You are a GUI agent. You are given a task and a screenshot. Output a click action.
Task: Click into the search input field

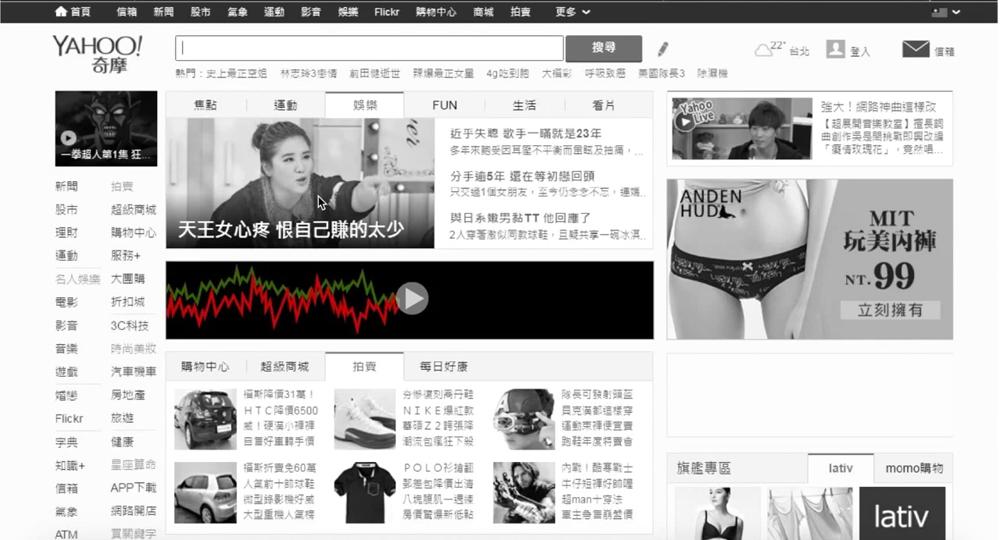click(x=369, y=49)
